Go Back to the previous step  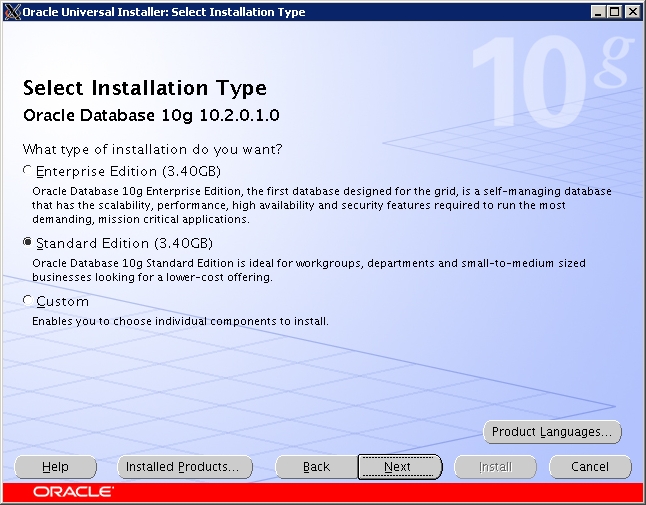pos(316,467)
